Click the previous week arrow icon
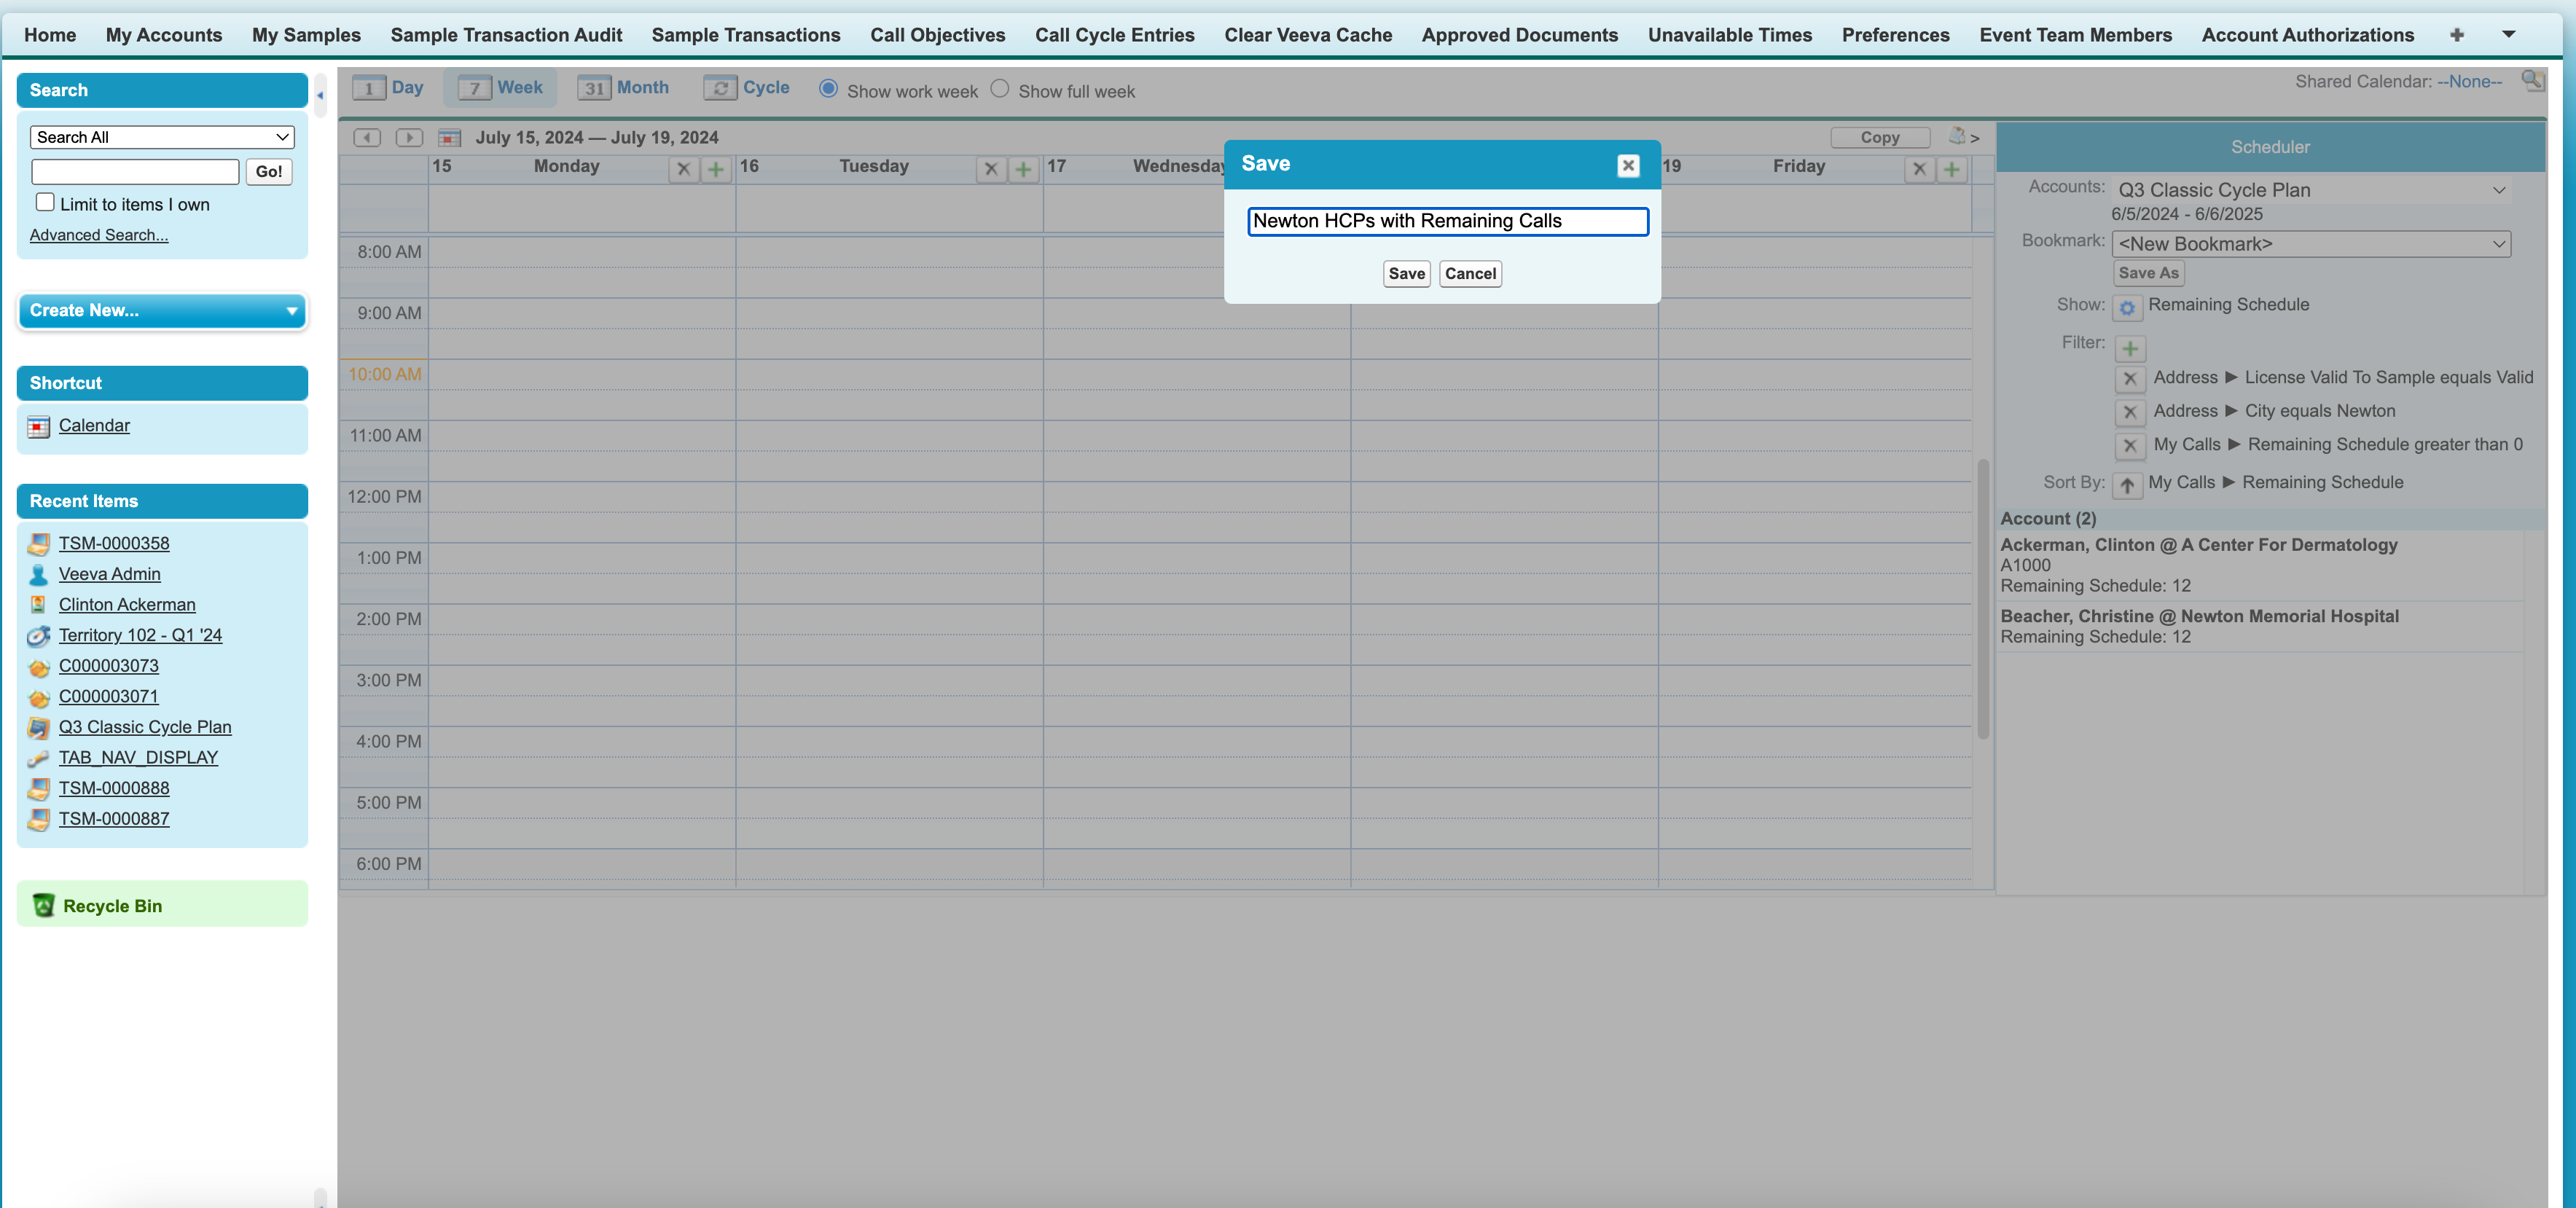This screenshot has width=2576, height=1208. (367, 137)
